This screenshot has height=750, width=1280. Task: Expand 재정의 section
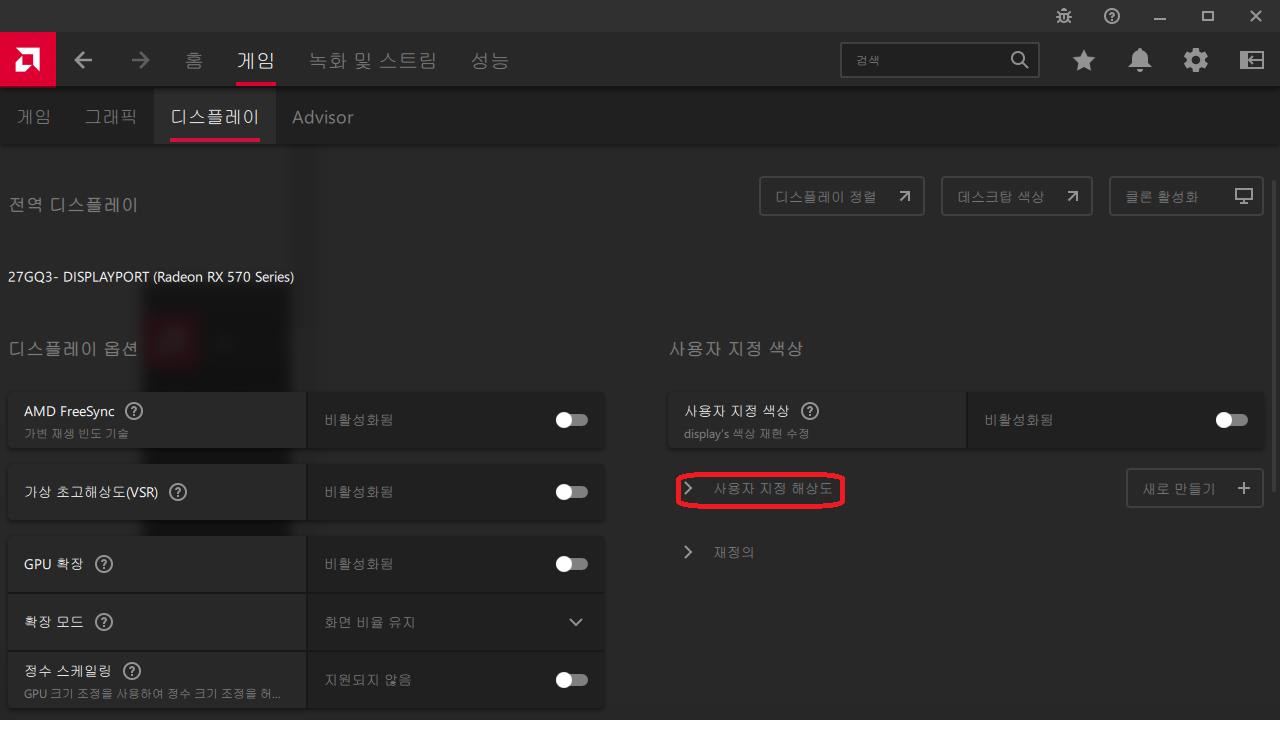[x=720, y=552]
